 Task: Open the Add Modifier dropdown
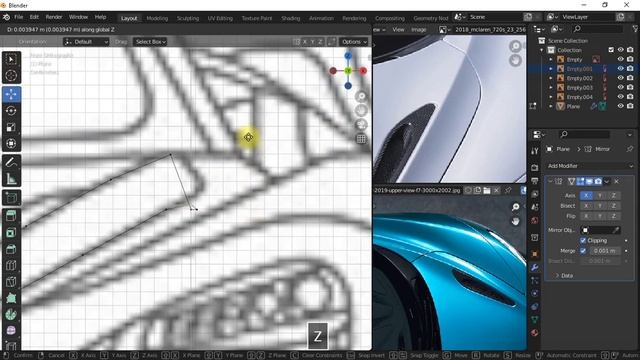point(589,166)
